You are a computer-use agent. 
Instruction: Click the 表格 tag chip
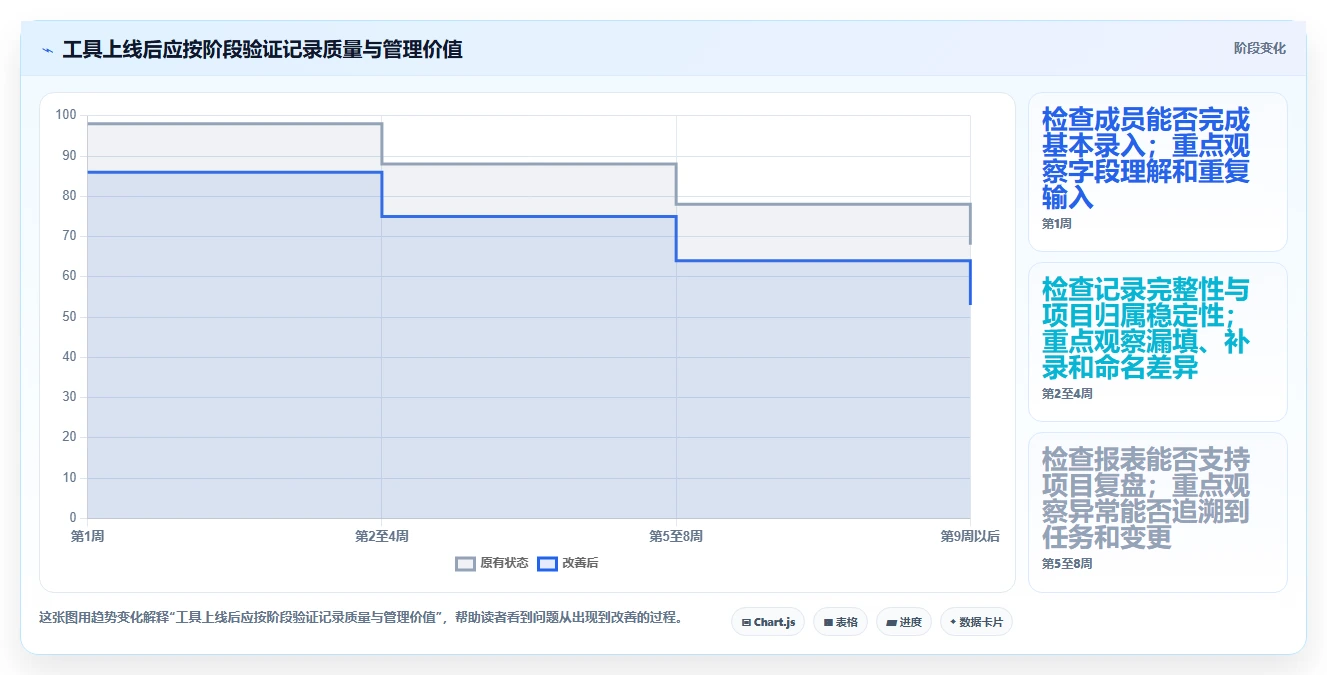[x=840, y=622]
